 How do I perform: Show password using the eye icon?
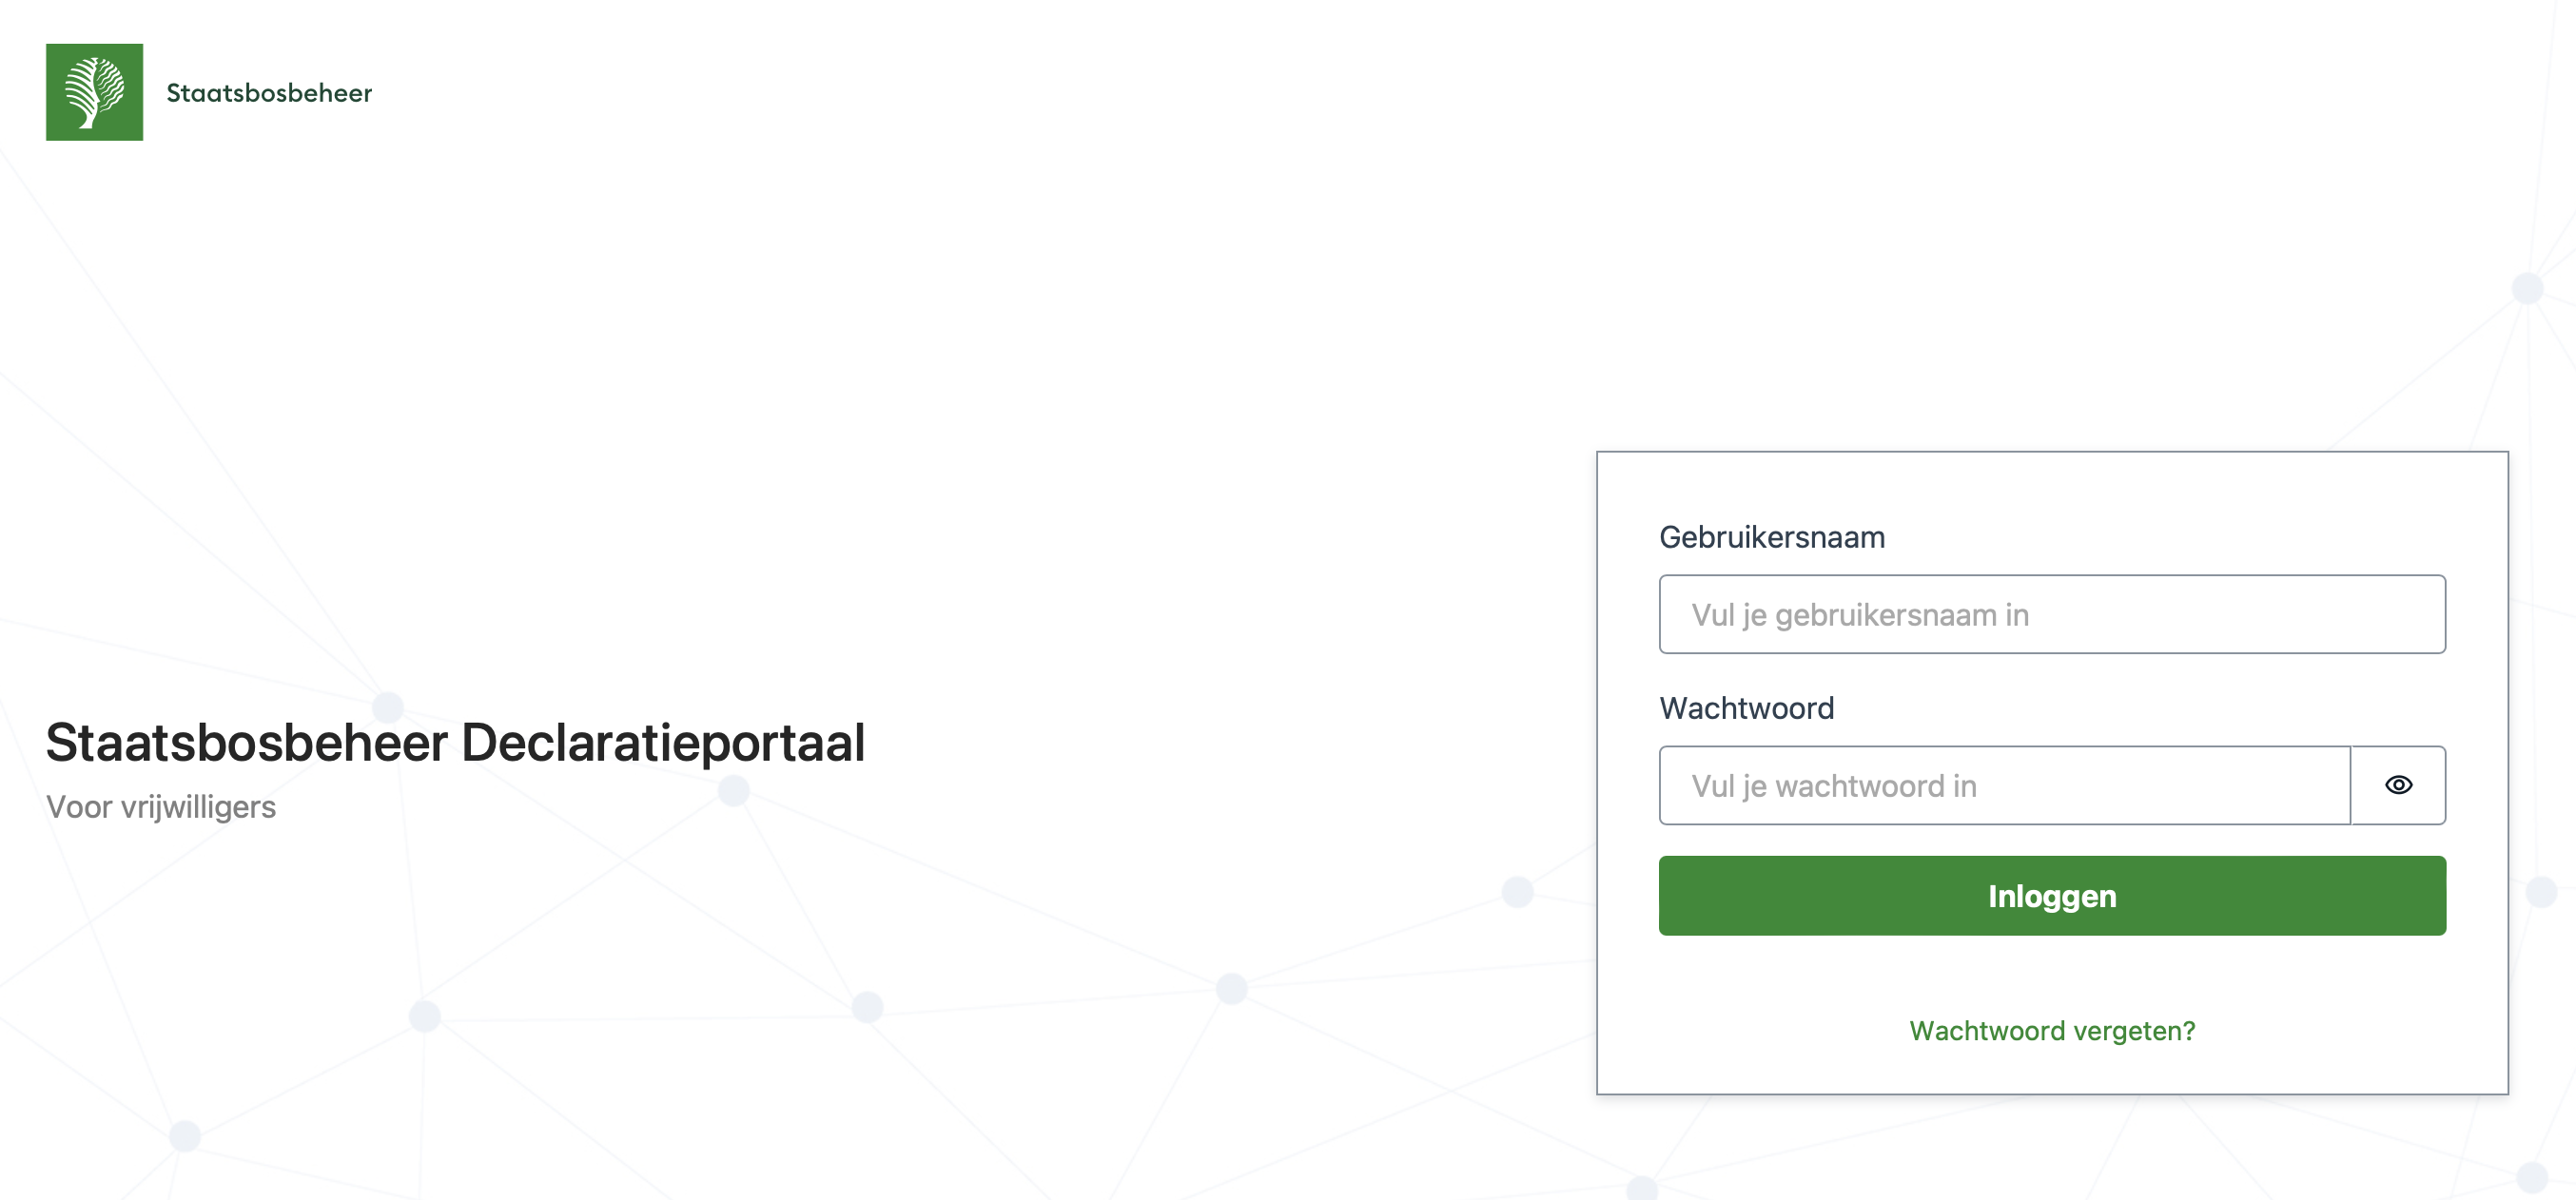(x=2398, y=785)
